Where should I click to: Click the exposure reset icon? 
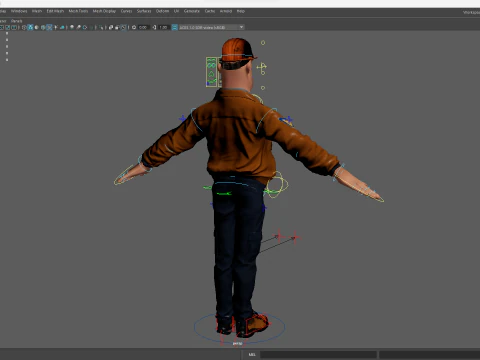pyautogui.click(x=134, y=27)
